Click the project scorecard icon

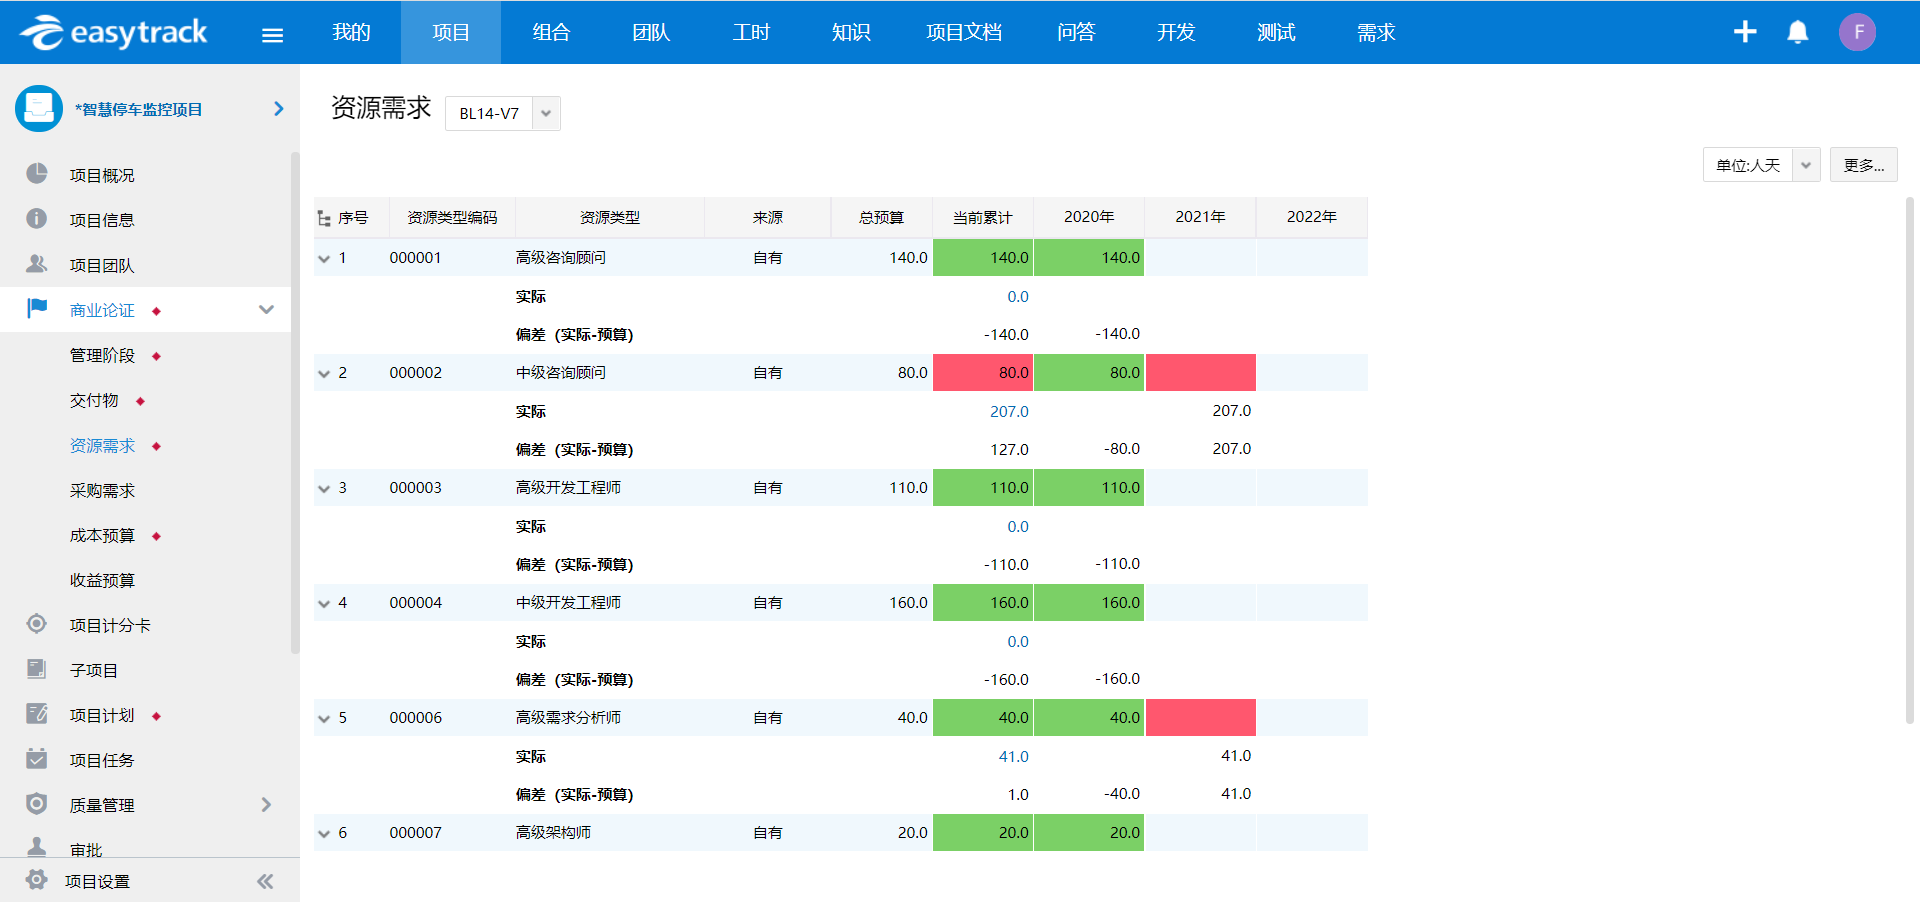[x=37, y=624]
